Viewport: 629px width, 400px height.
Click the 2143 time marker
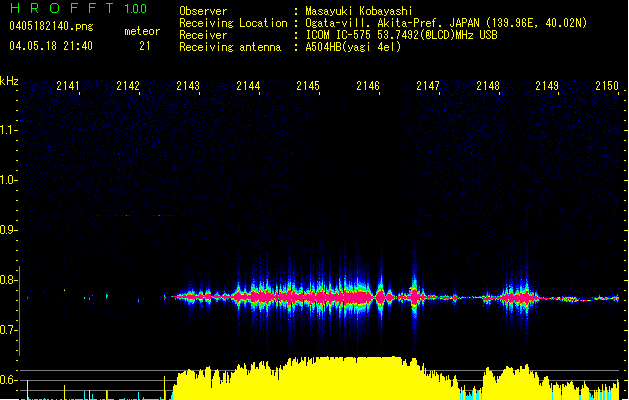pos(188,86)
